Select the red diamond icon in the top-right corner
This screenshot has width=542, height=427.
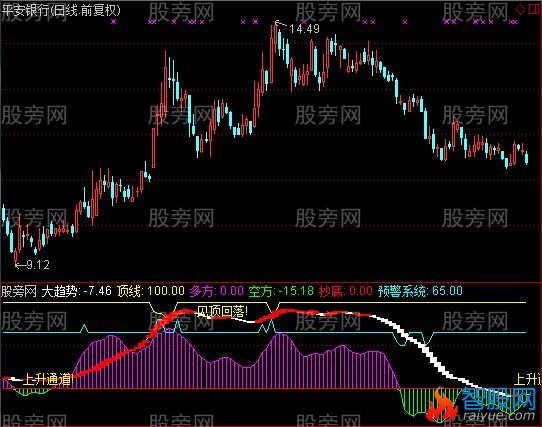(520, 9)
